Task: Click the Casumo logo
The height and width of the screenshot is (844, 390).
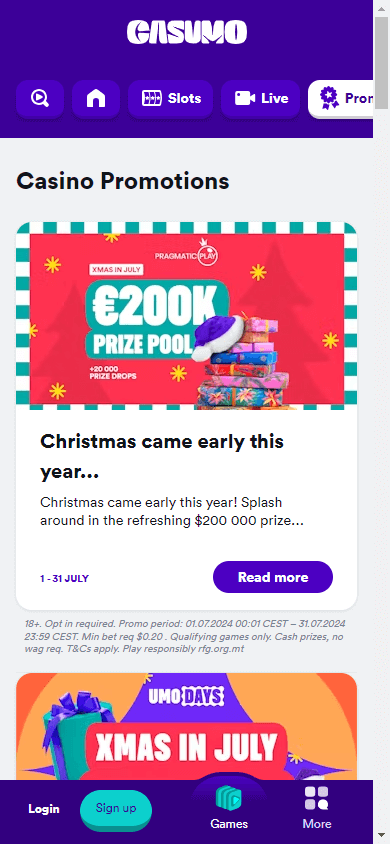Action: coord(187,32)
